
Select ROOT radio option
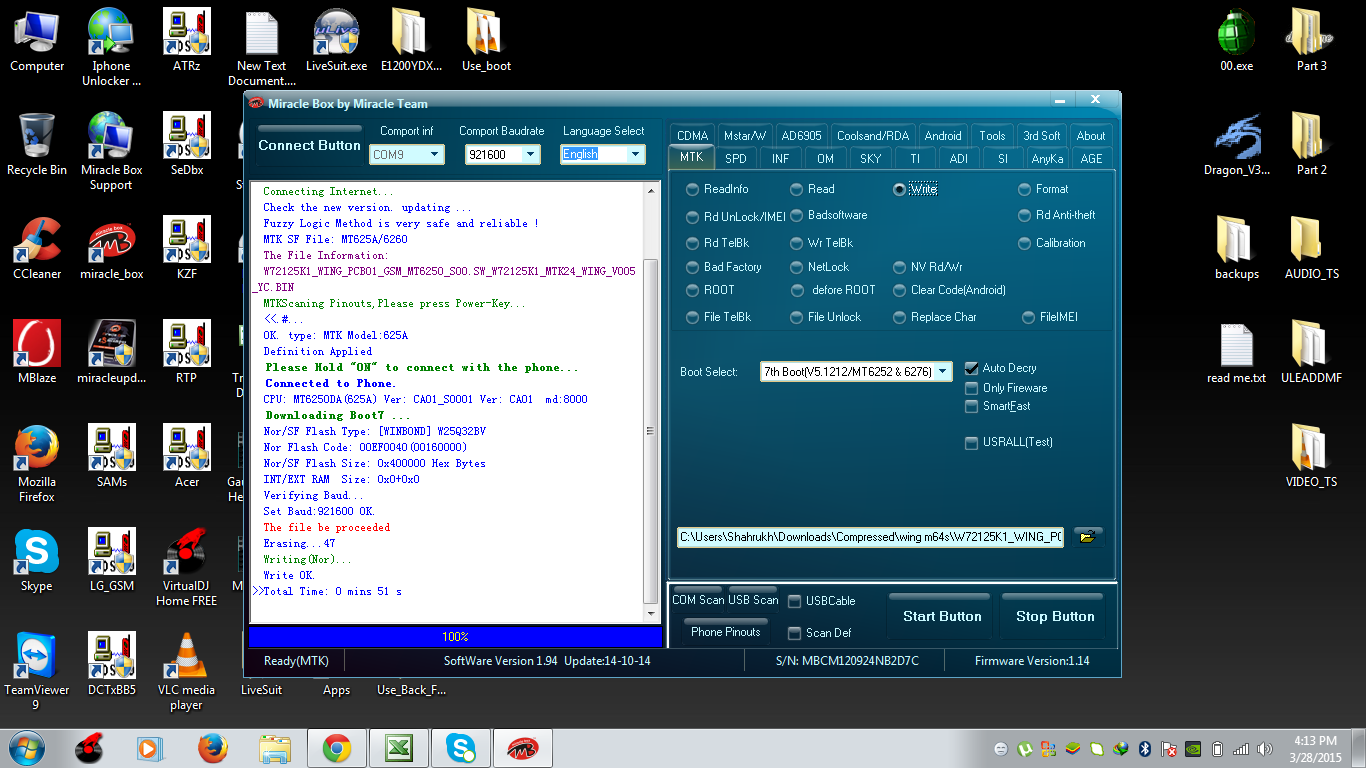coord(711,290)
